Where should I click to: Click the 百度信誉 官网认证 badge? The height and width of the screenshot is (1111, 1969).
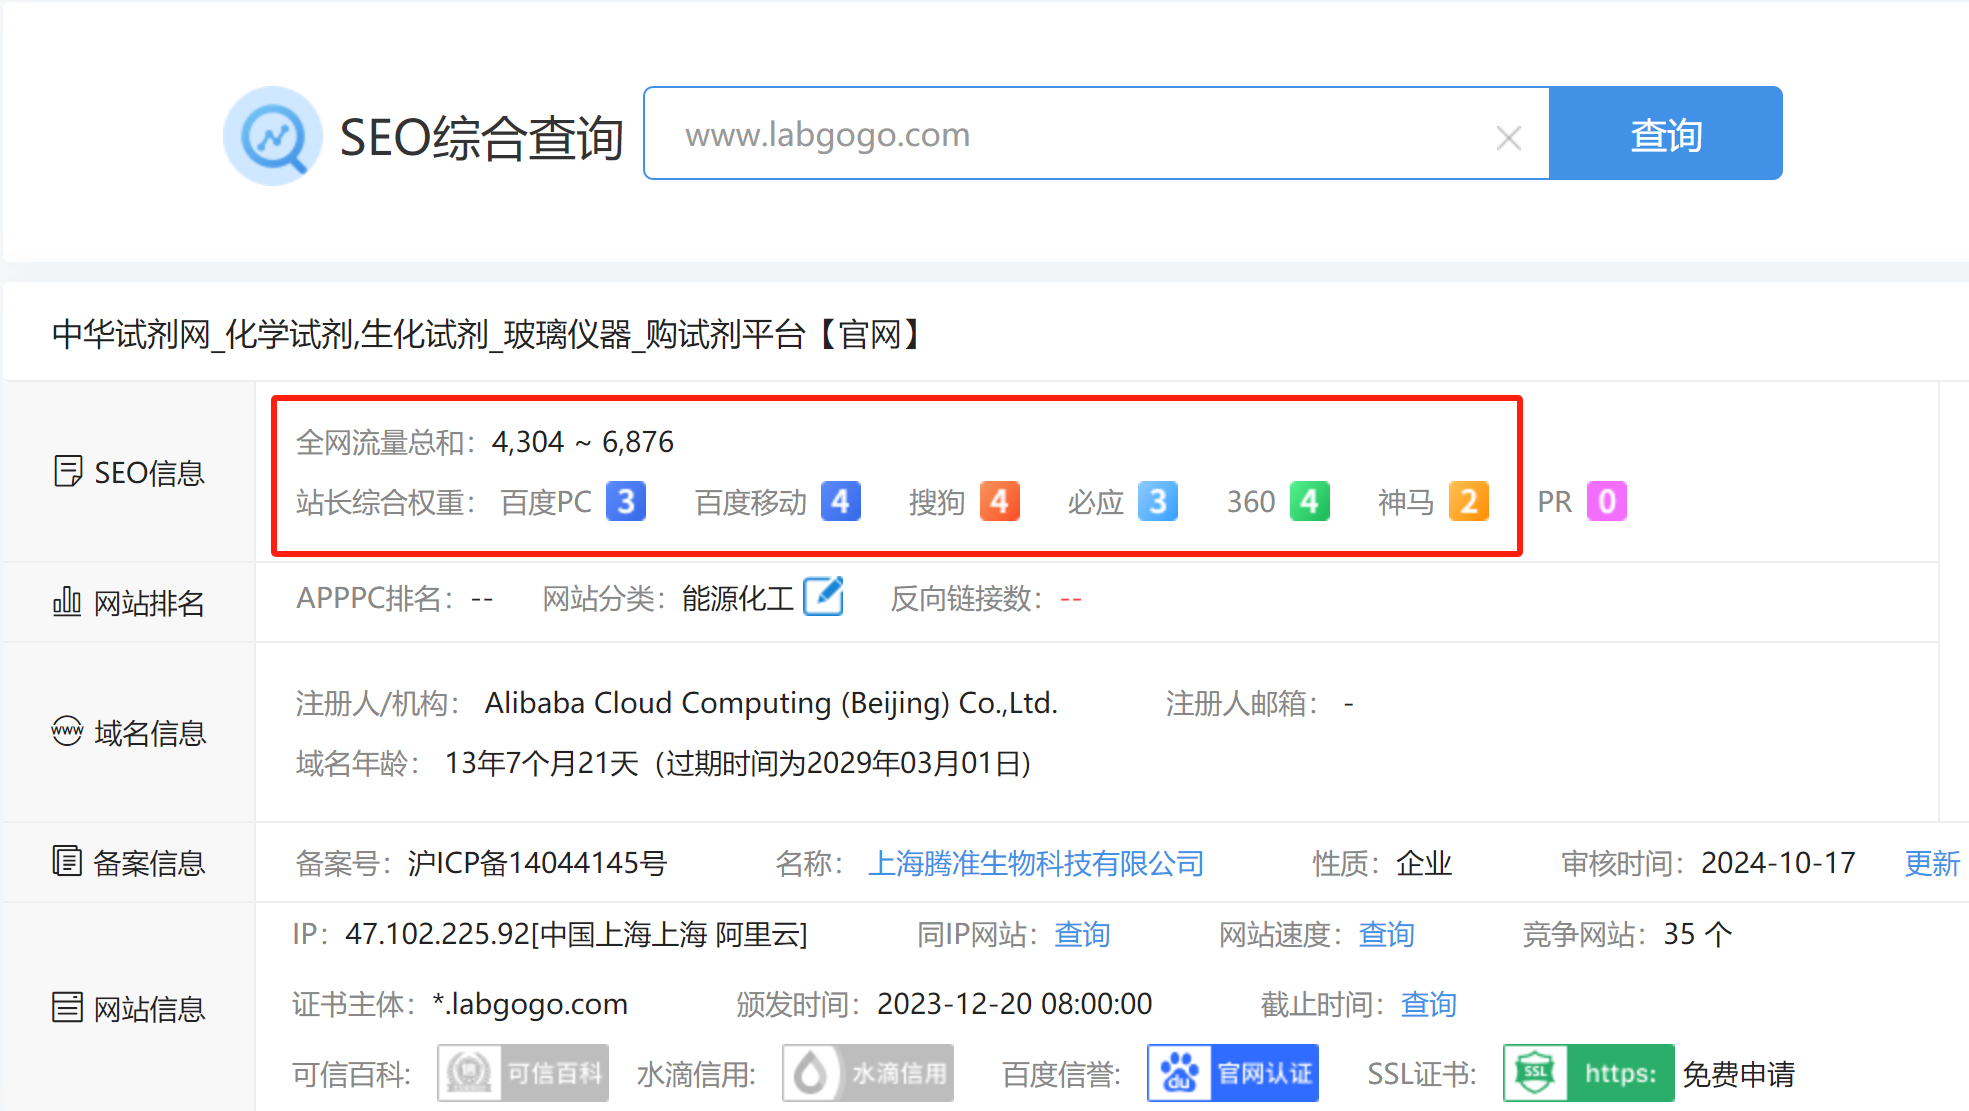point(1233,1074)
